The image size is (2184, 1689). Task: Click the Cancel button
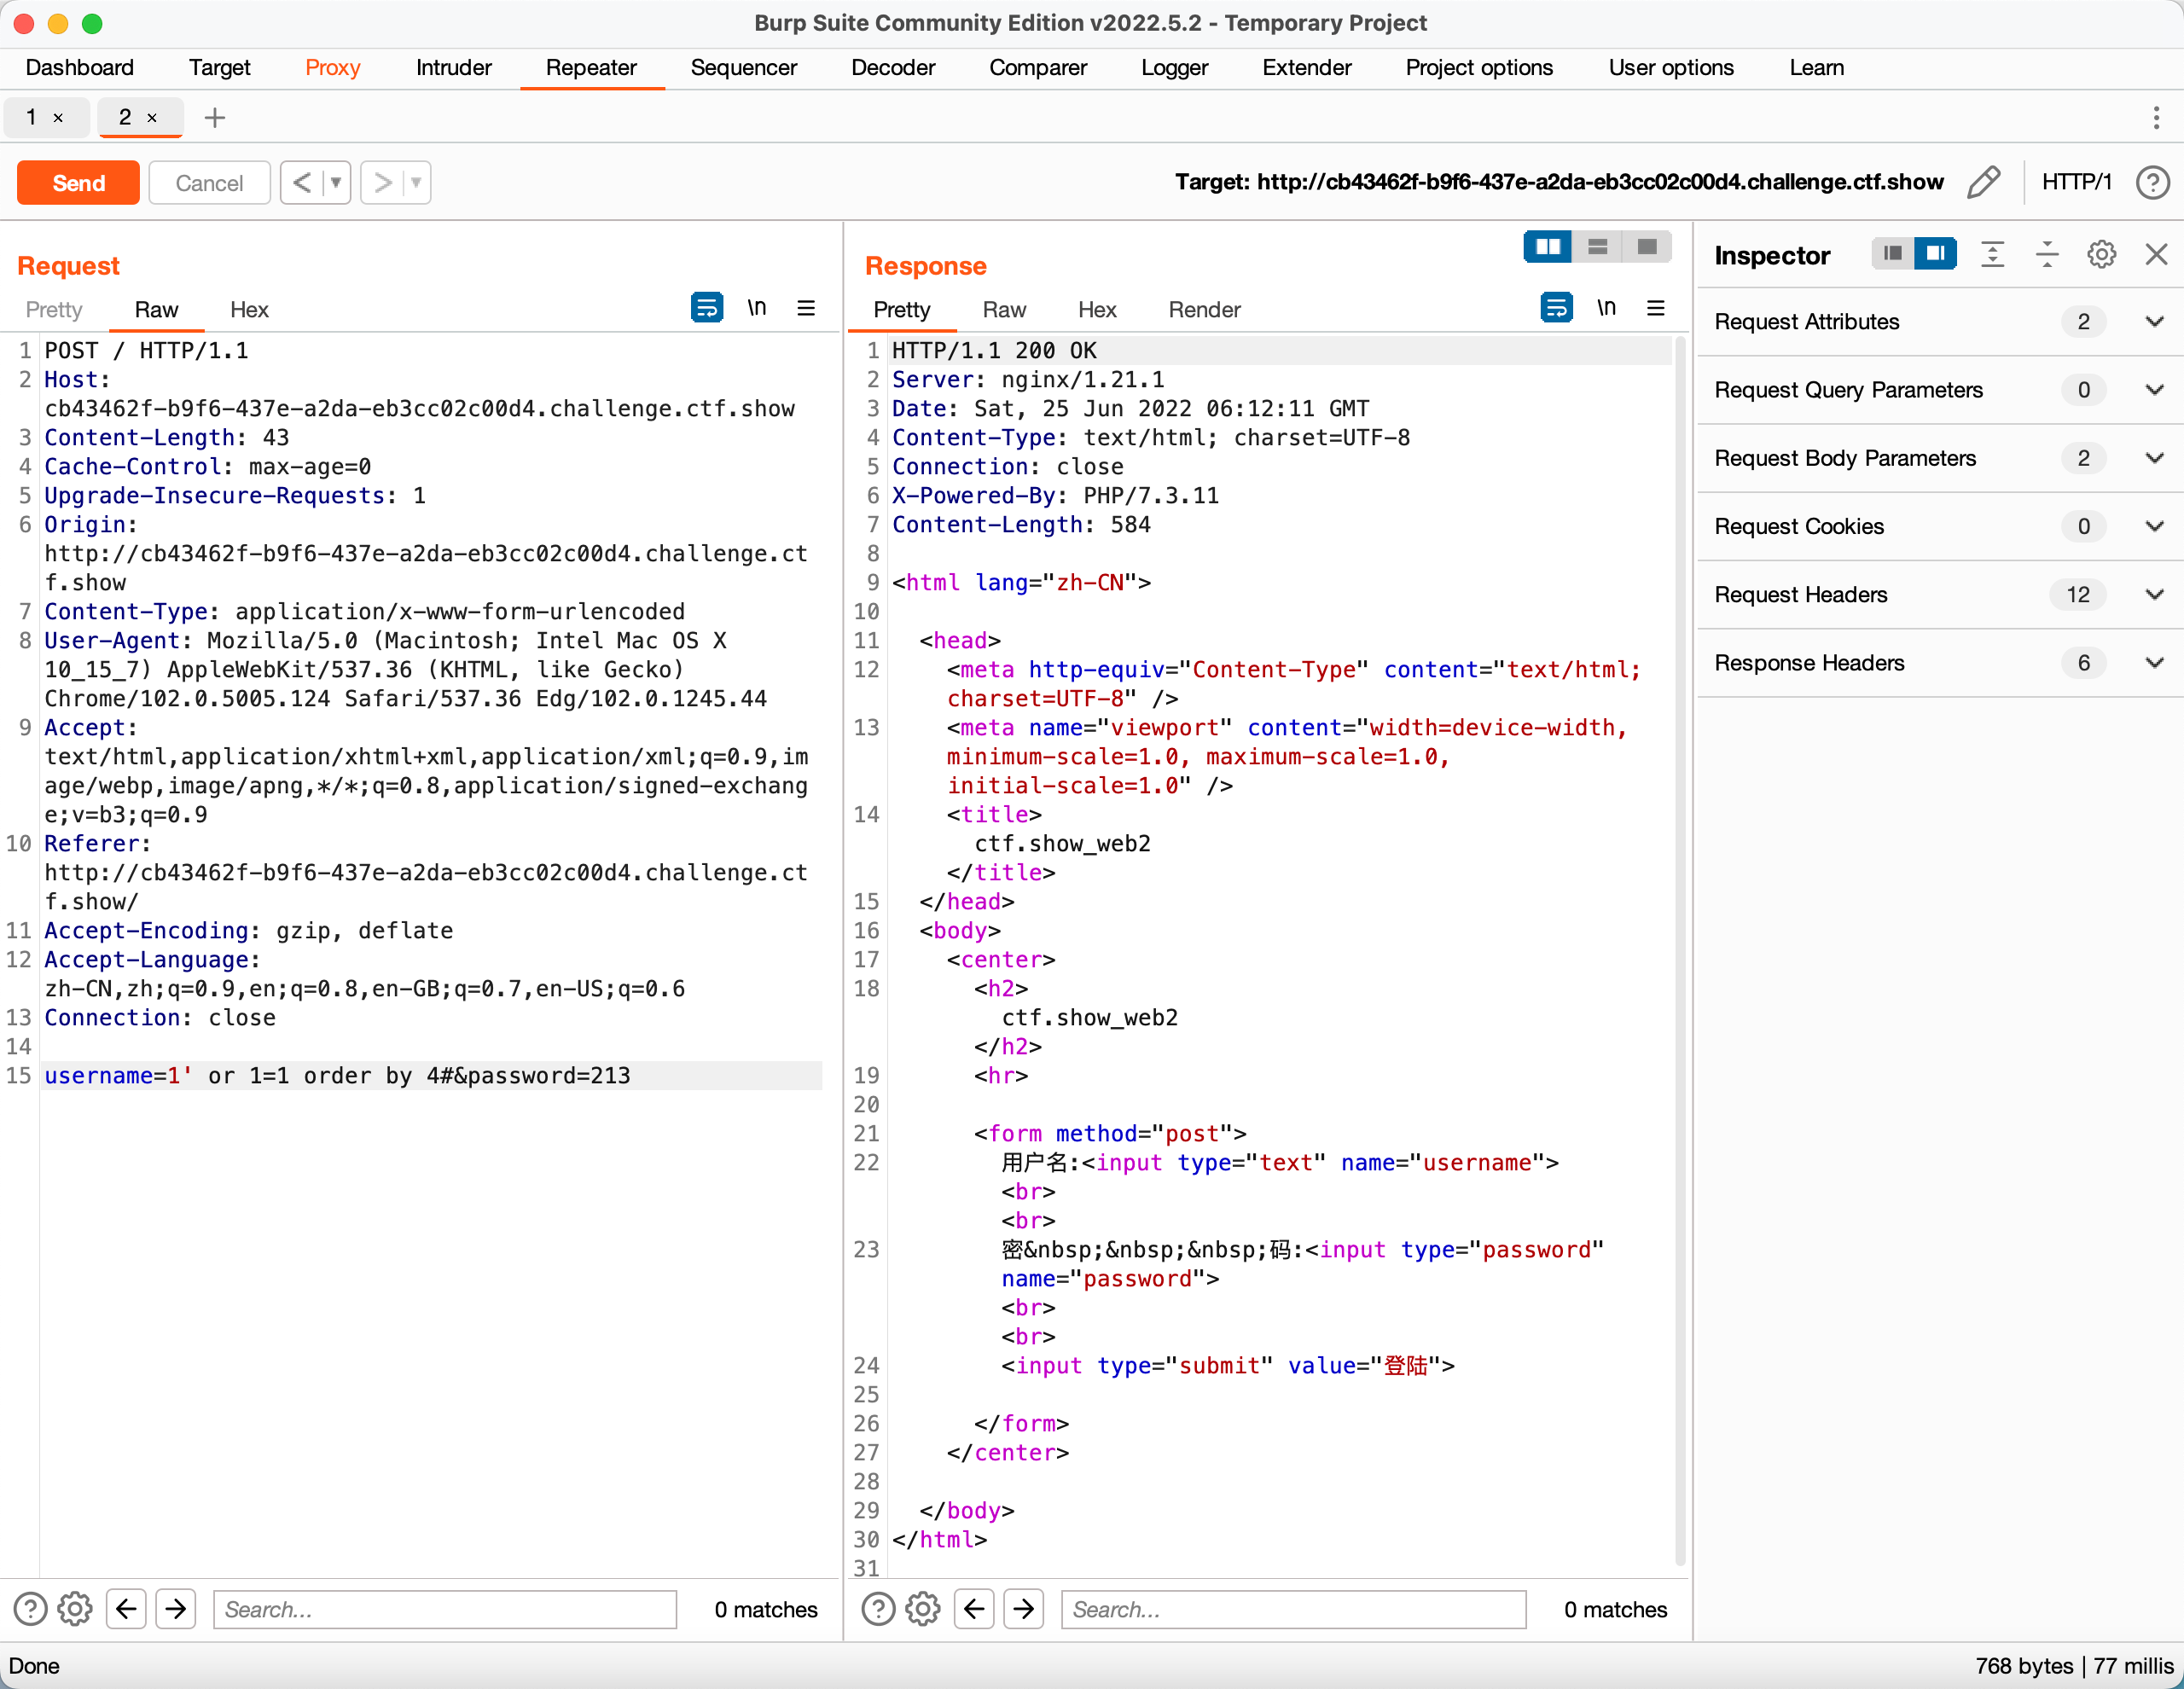[209, 183]
